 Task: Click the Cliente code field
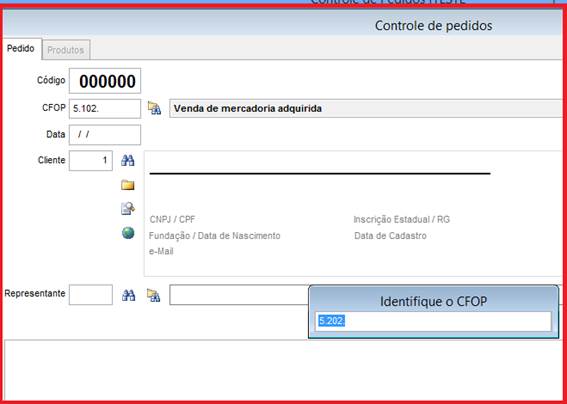(x=91, y=160)
